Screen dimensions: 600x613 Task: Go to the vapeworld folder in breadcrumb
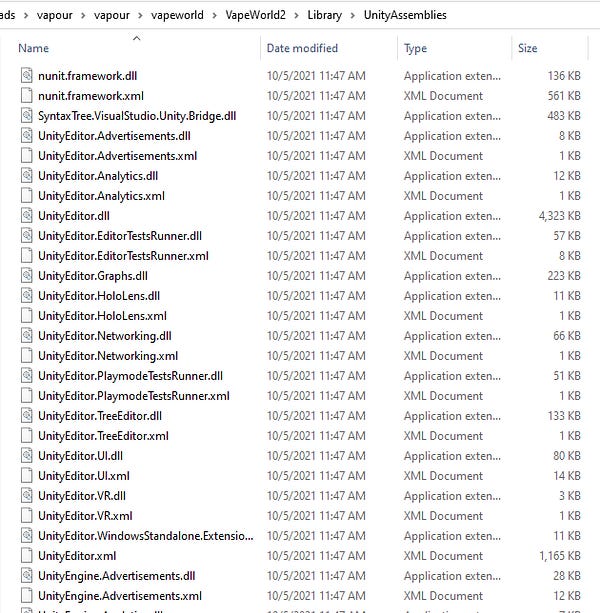point(177,15)
